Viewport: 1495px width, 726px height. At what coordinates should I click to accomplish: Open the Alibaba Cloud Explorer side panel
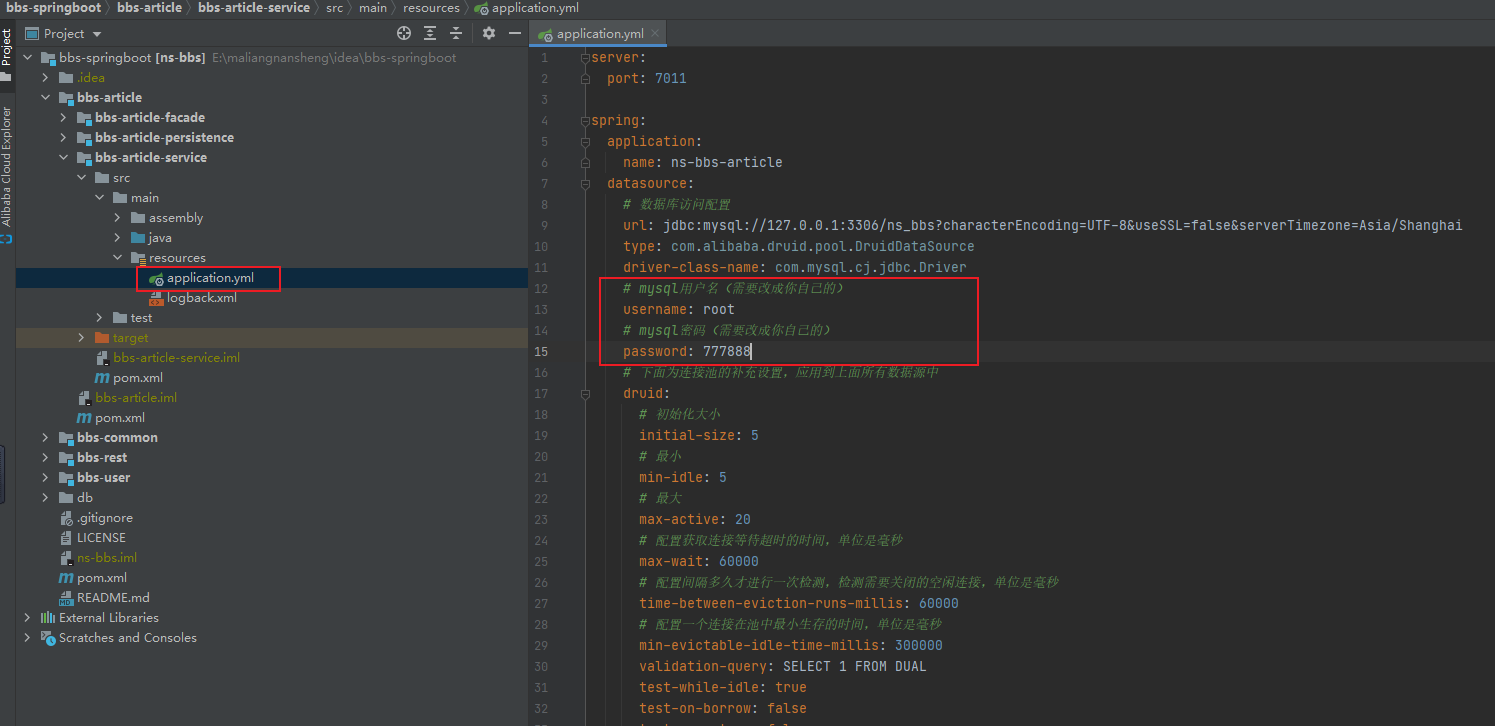click(x=7, y=166)
